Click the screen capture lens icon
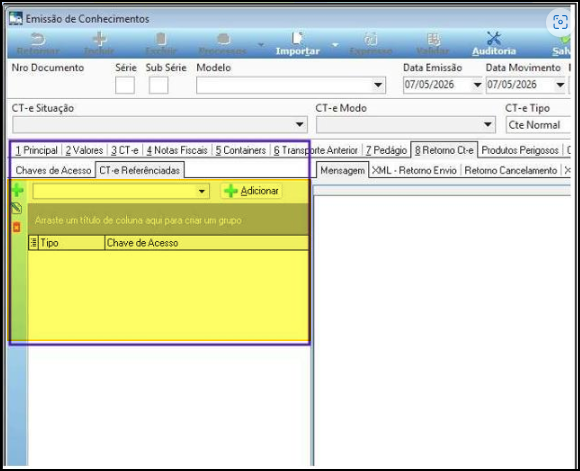The width and height of the screenshot is (580, 471). pyautogui.click(x=560, y=22)
